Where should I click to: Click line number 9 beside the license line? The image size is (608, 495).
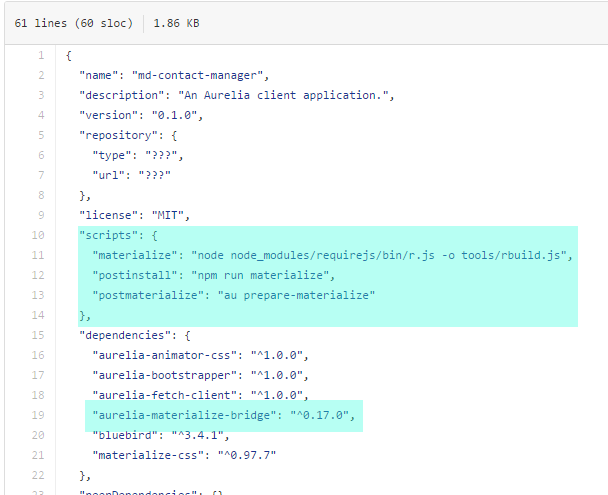(40, 215)
